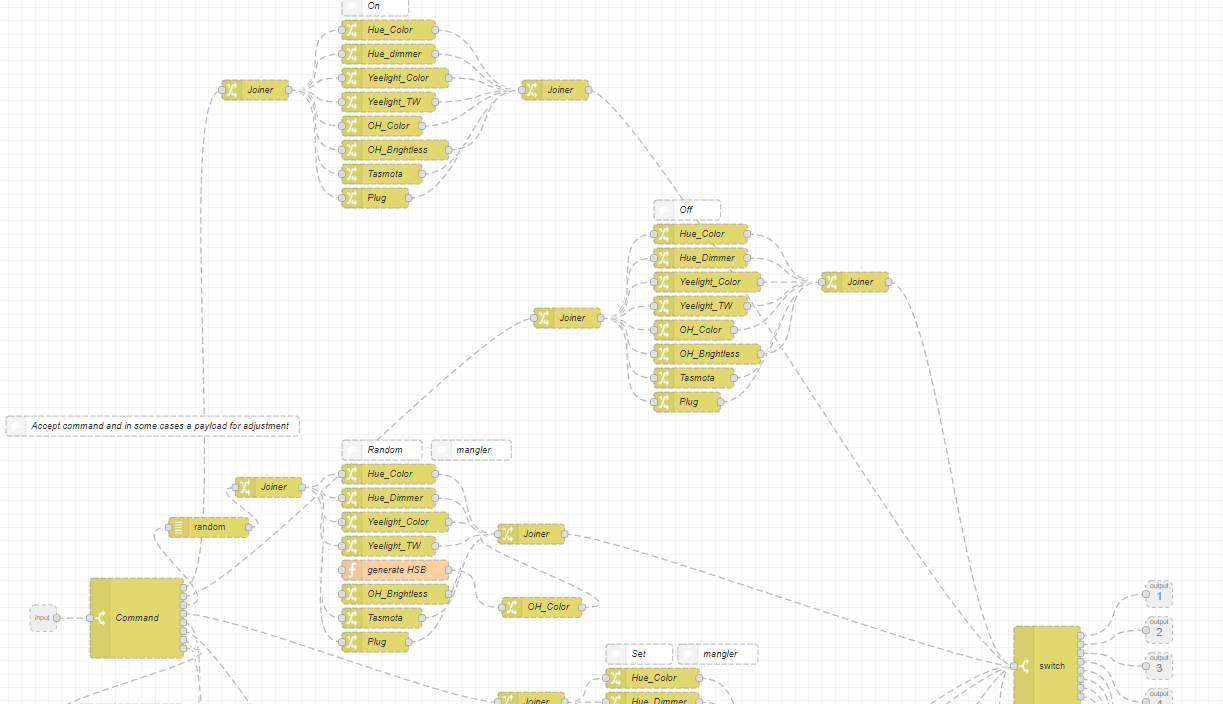Click the change icon on Joiner after On group
The image size is (1223, 704).
(x=530, y=90)
